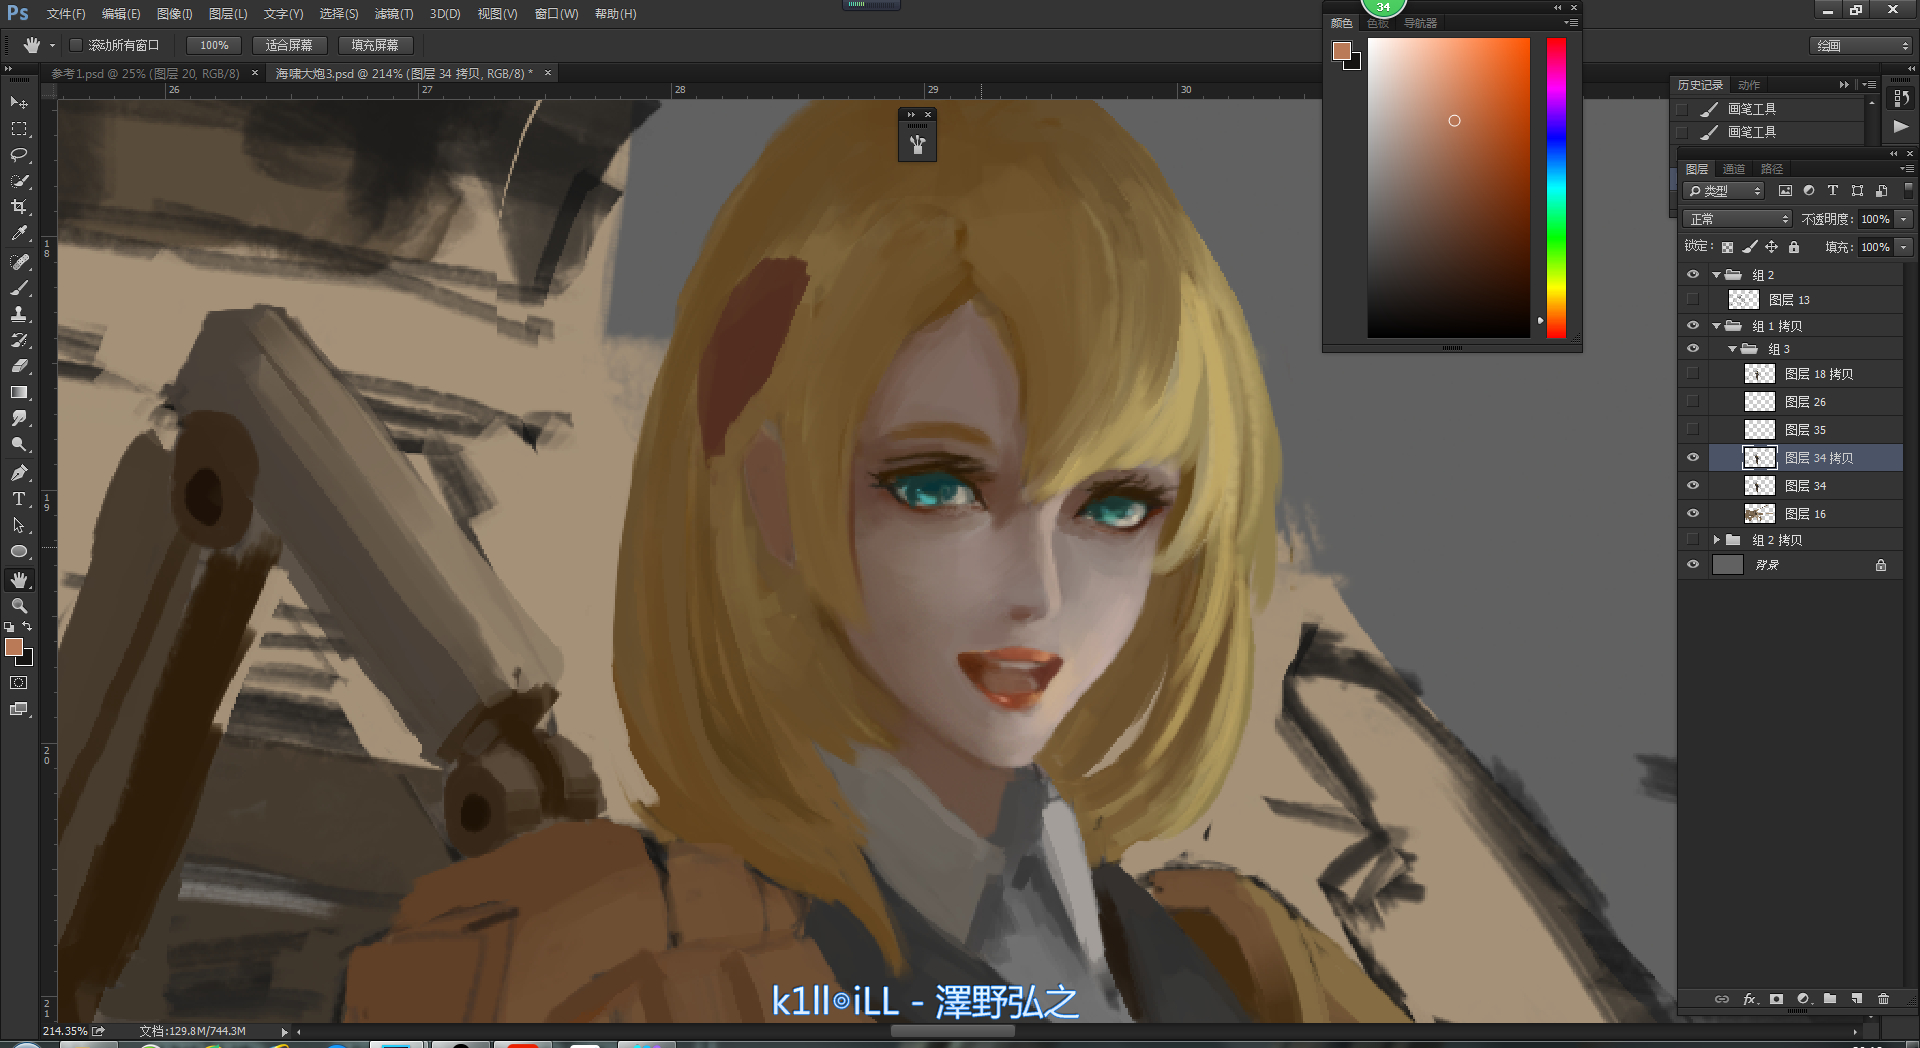Enable the scroll all windows checkbox

[75, 45]
